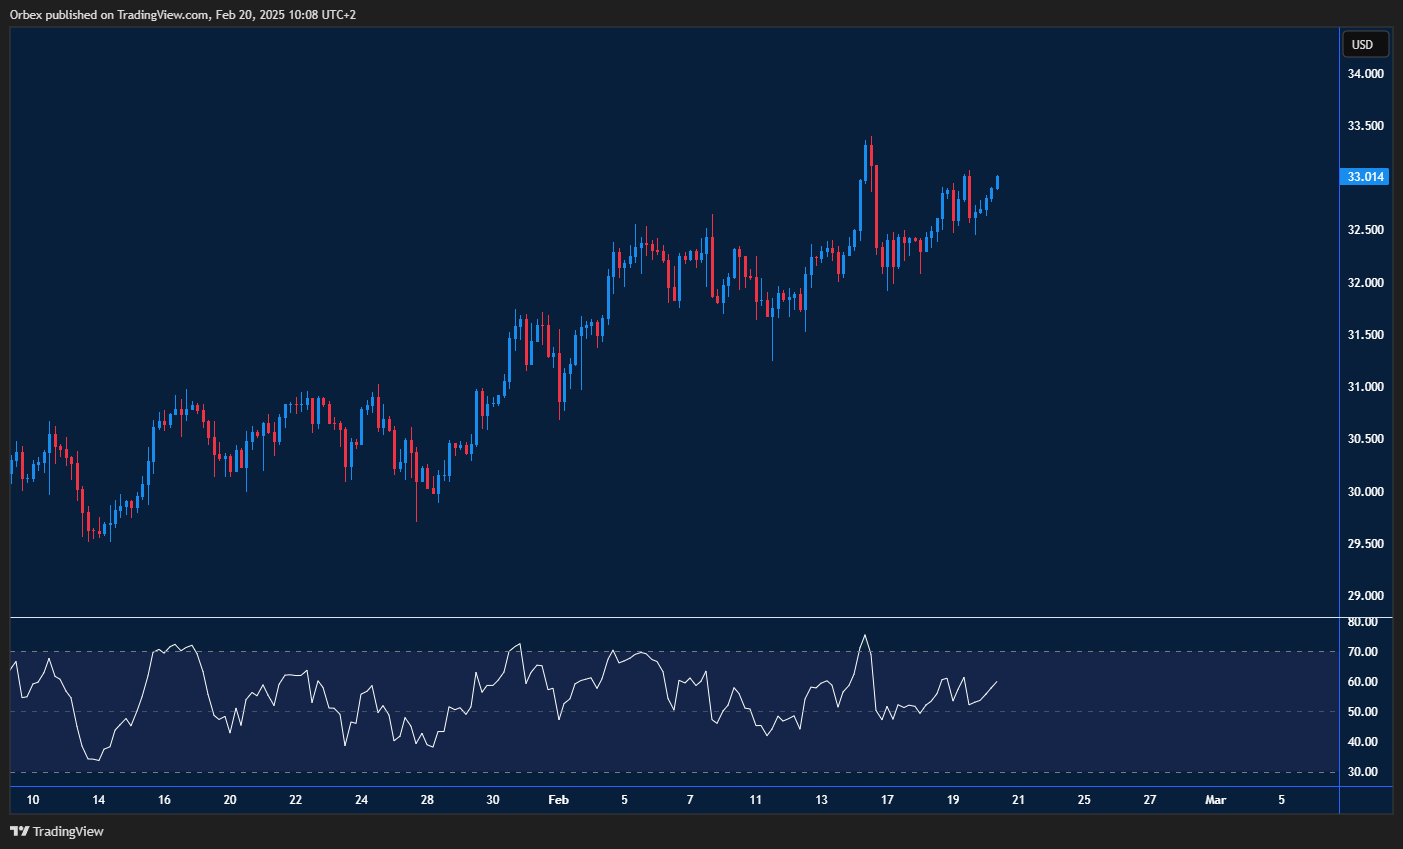
Task: Select the current price label 33.014
Action: click(x=1363, y=176)
